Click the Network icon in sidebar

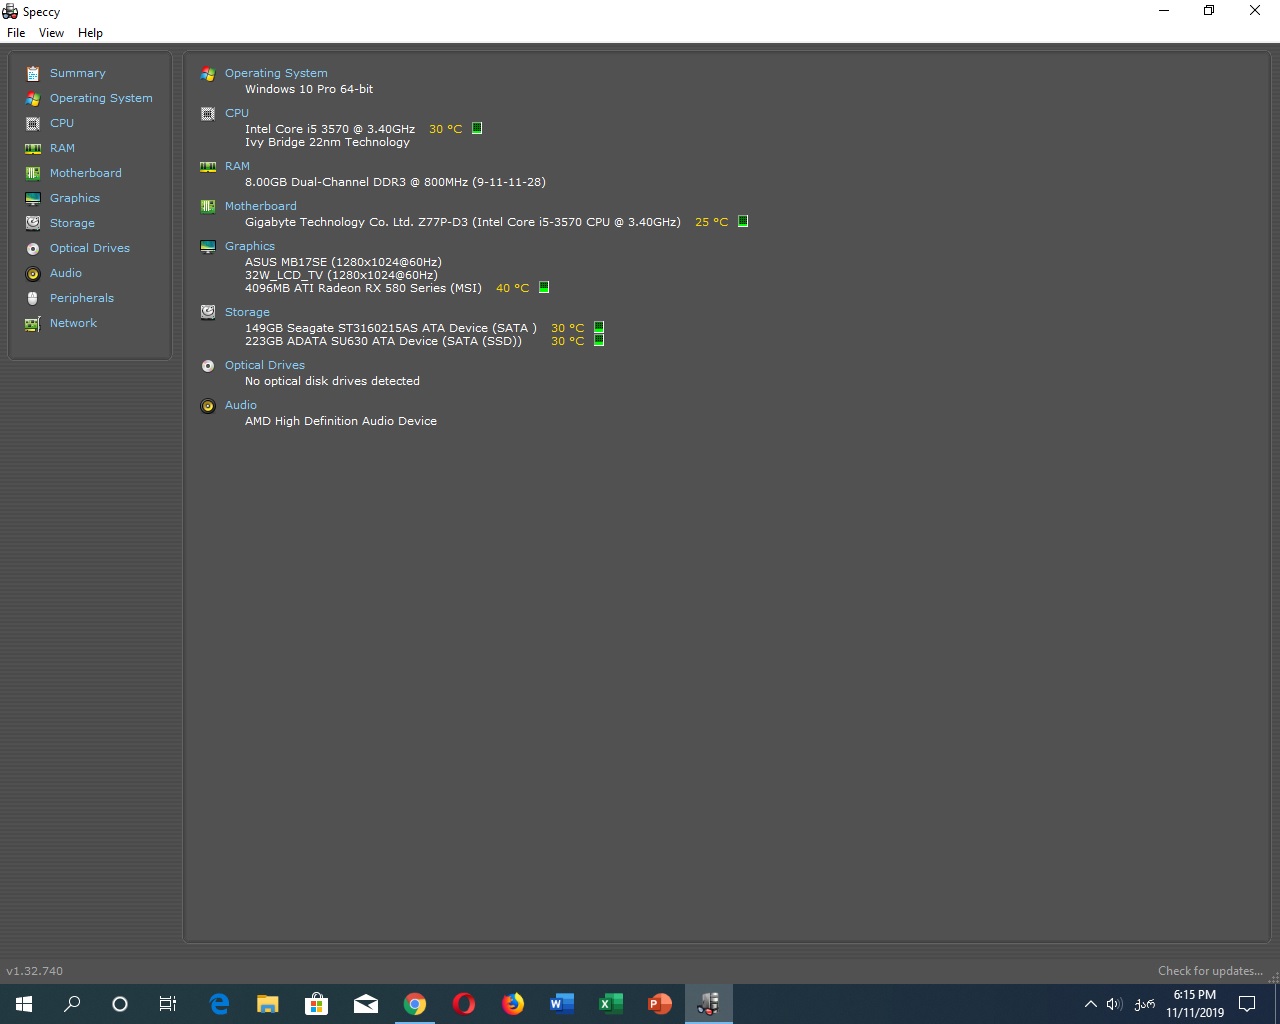tap(33, 323)
